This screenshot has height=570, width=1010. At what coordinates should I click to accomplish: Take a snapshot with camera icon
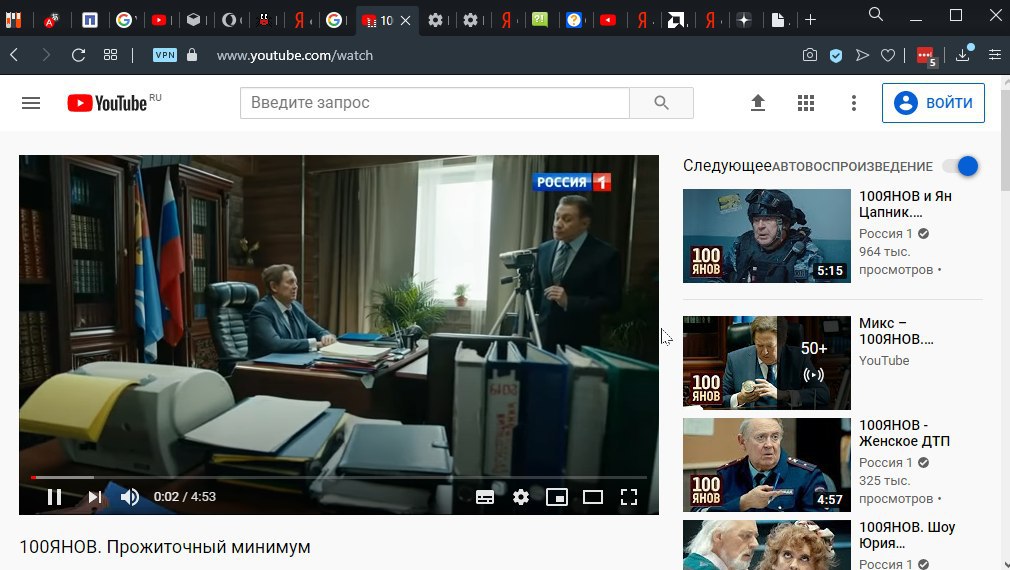tap(810, 55)
